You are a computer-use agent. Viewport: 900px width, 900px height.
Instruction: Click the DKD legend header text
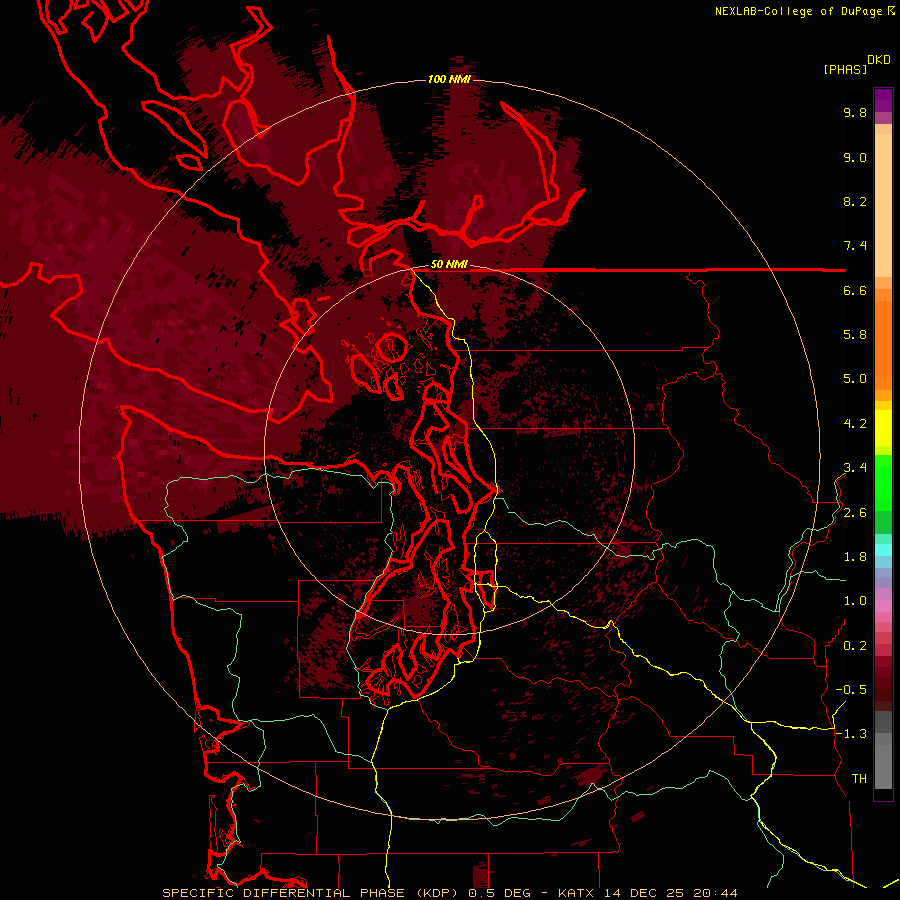879,60
